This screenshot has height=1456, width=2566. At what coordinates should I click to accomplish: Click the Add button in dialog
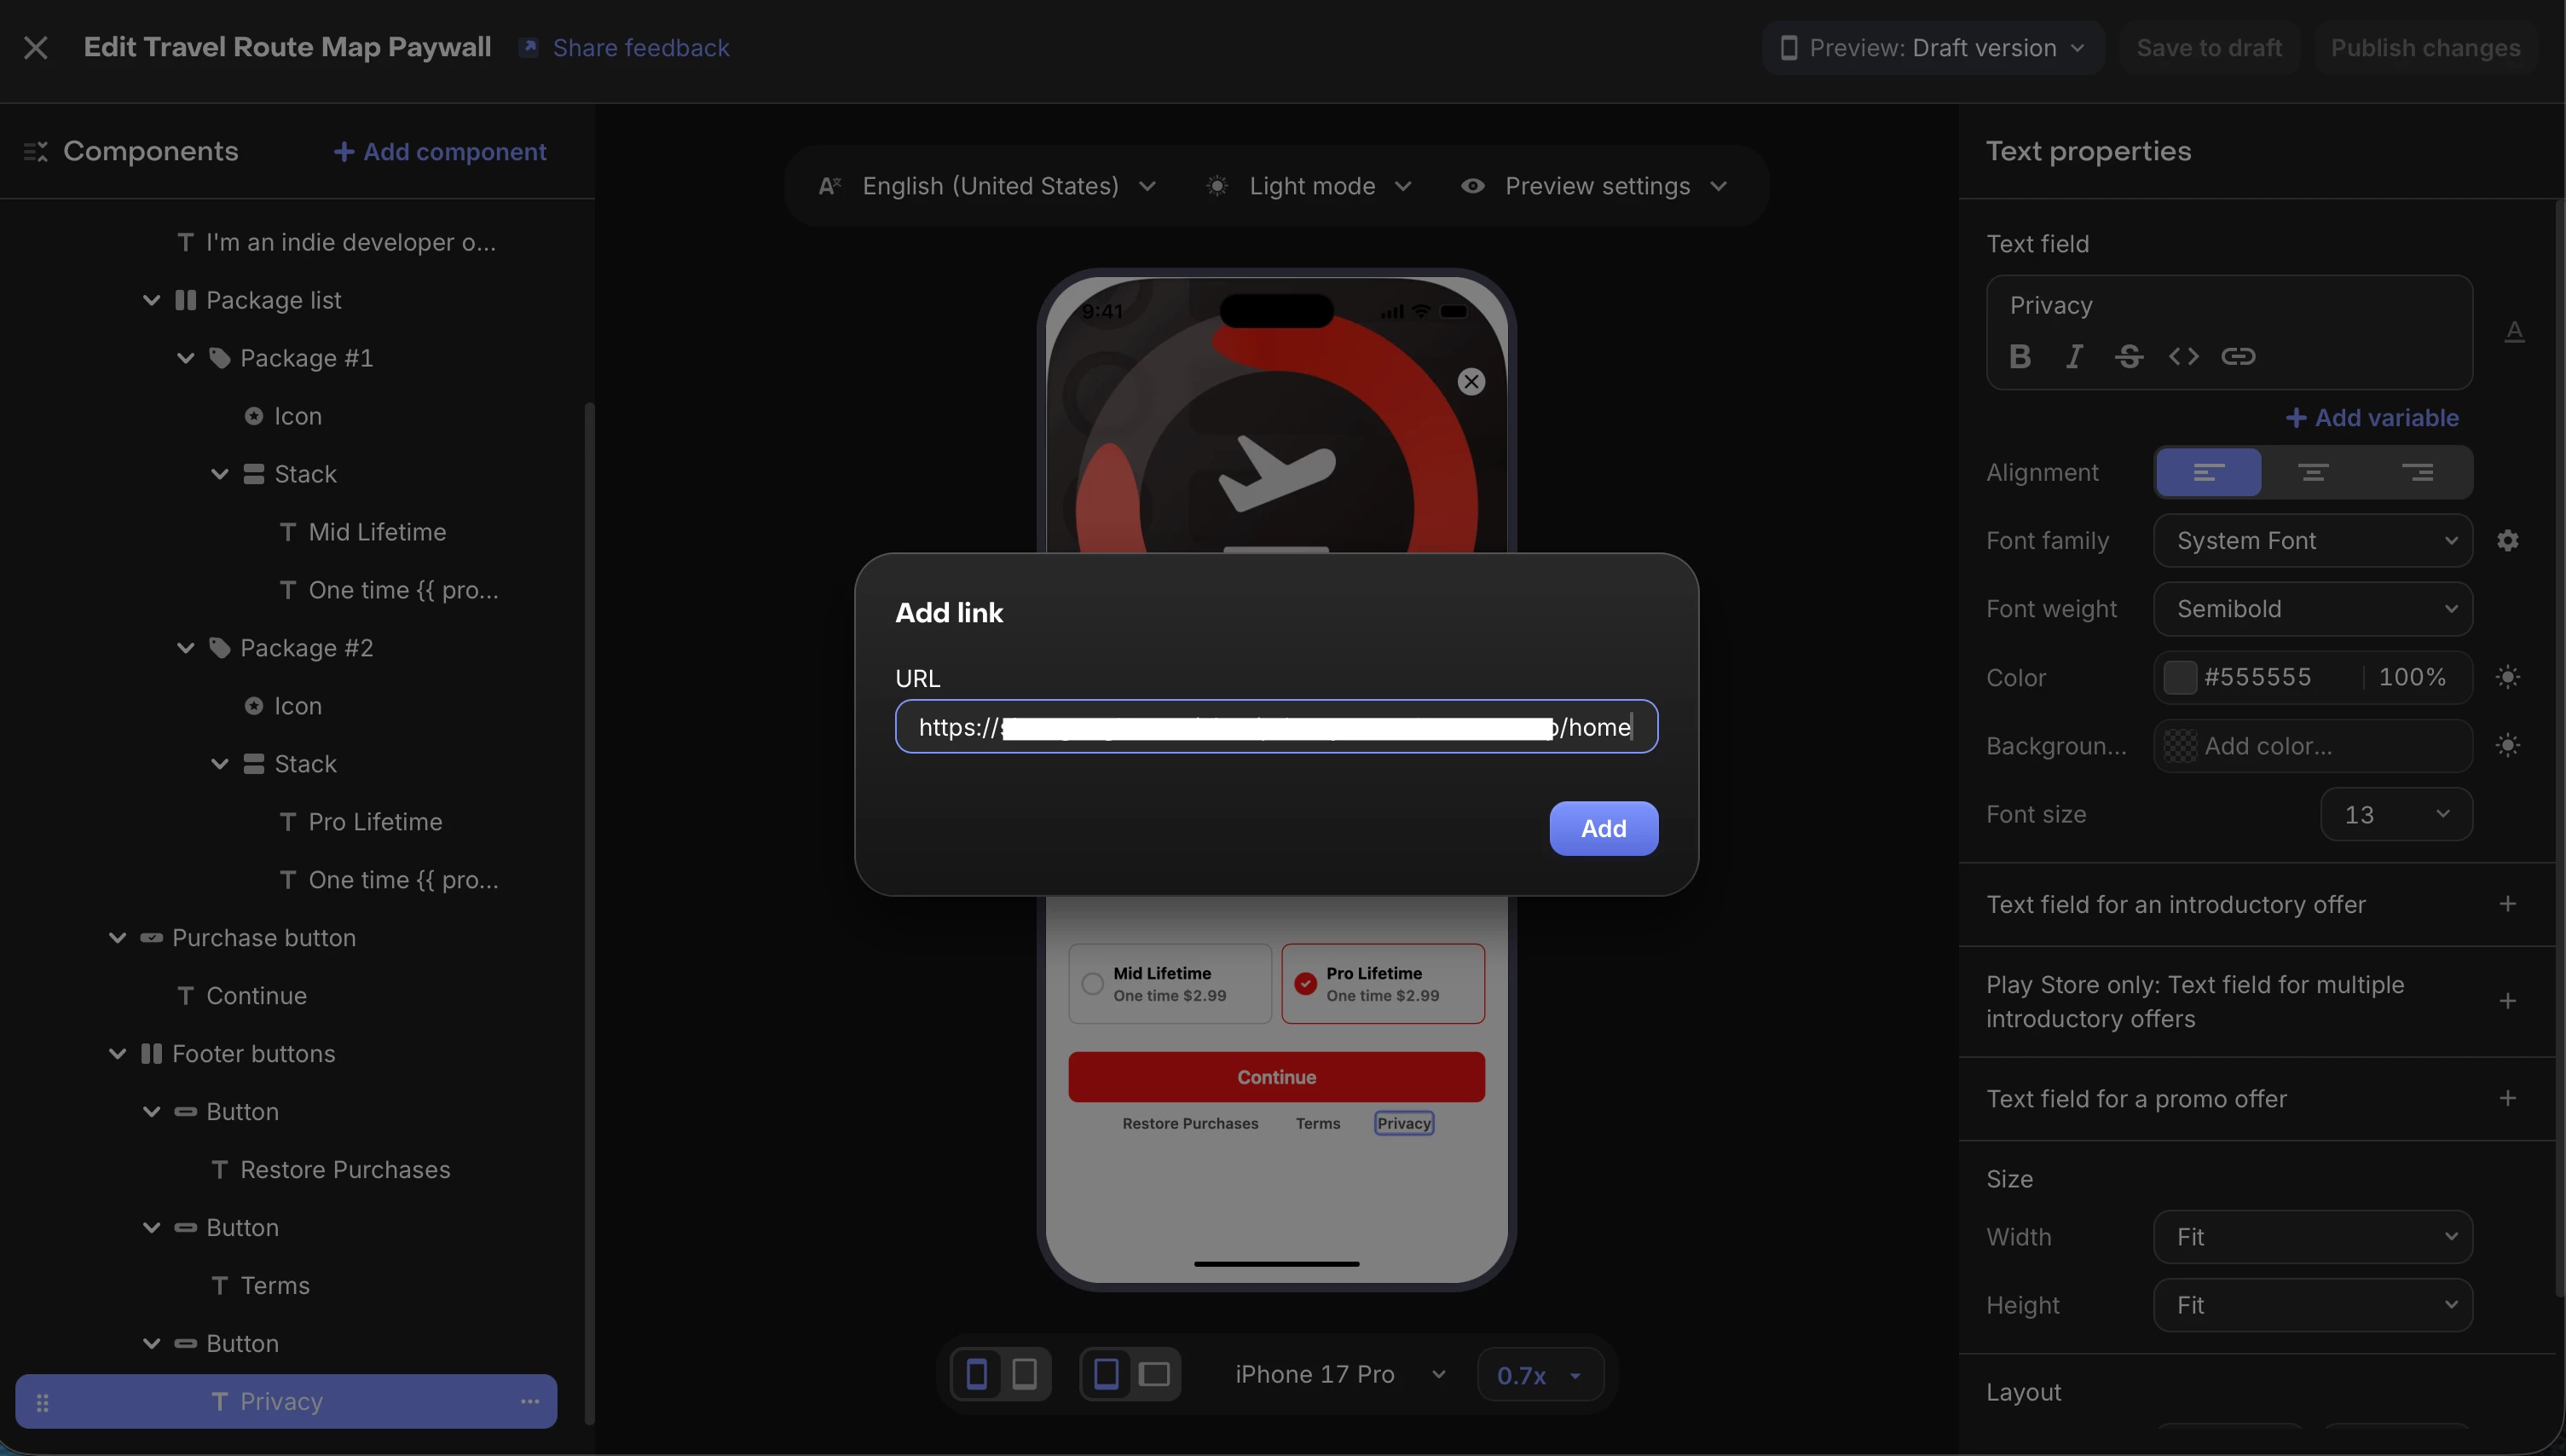[1603, 828]
